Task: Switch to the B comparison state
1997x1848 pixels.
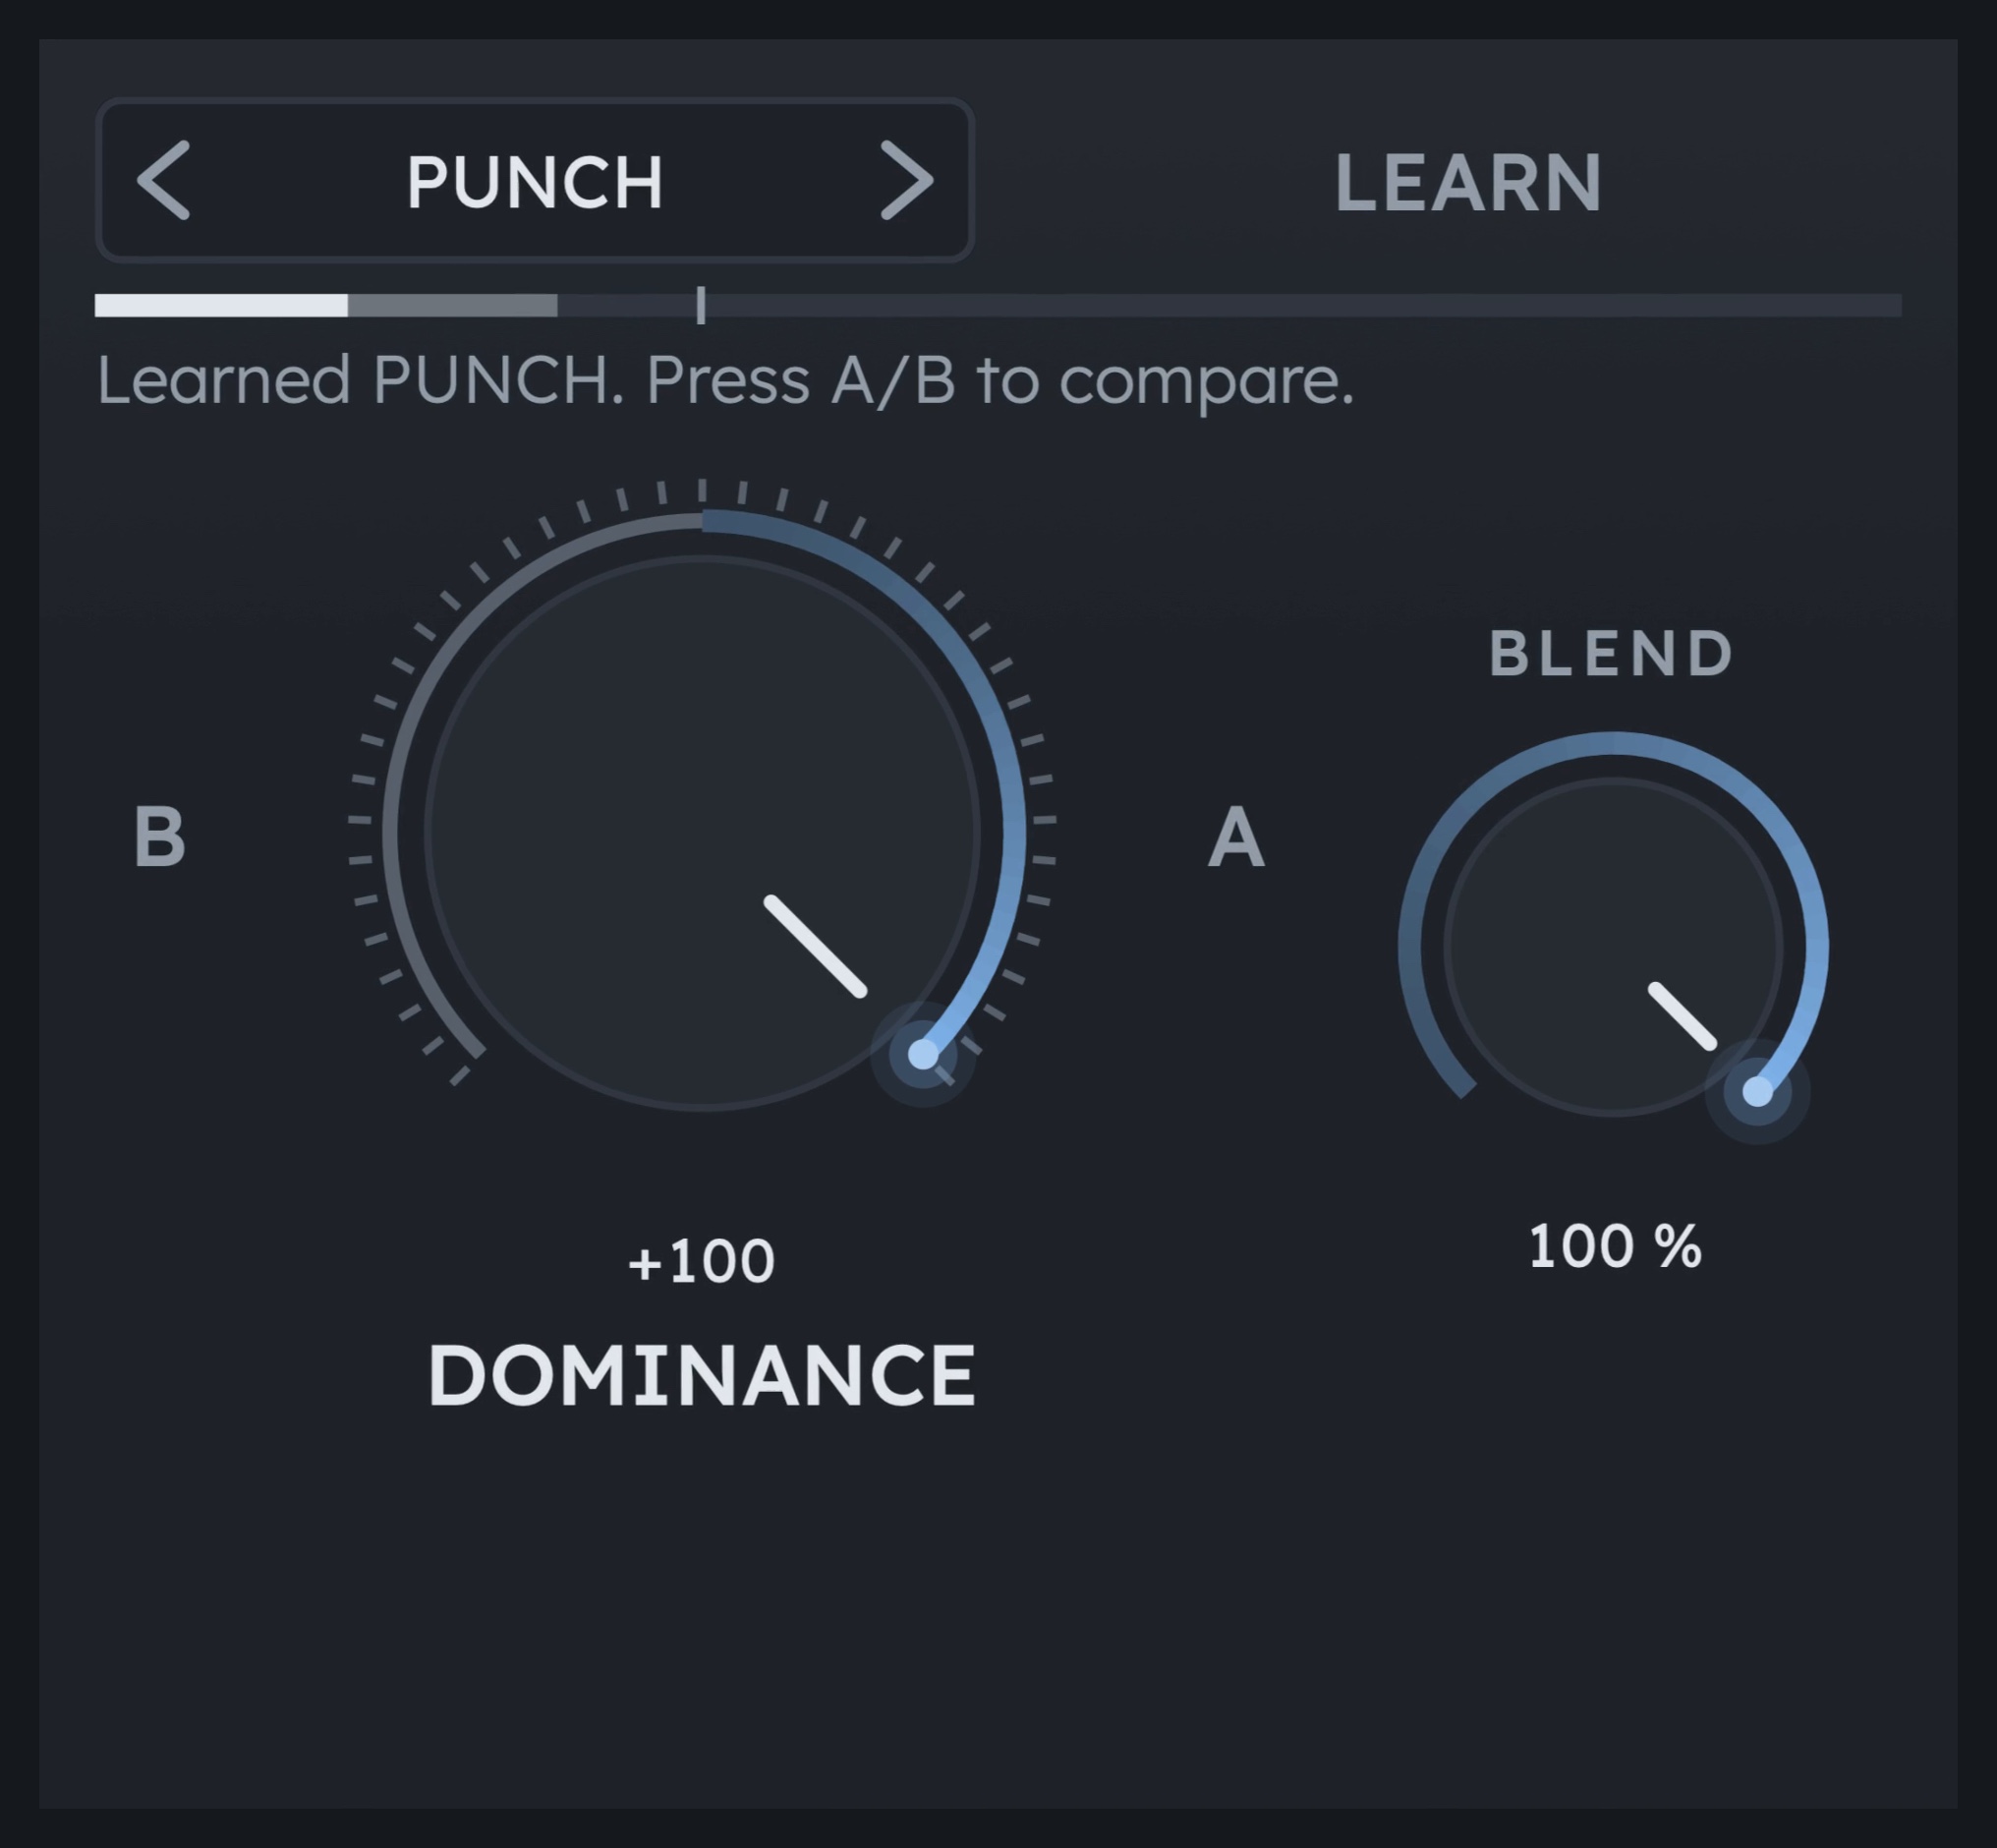Action: coord(160,836)
